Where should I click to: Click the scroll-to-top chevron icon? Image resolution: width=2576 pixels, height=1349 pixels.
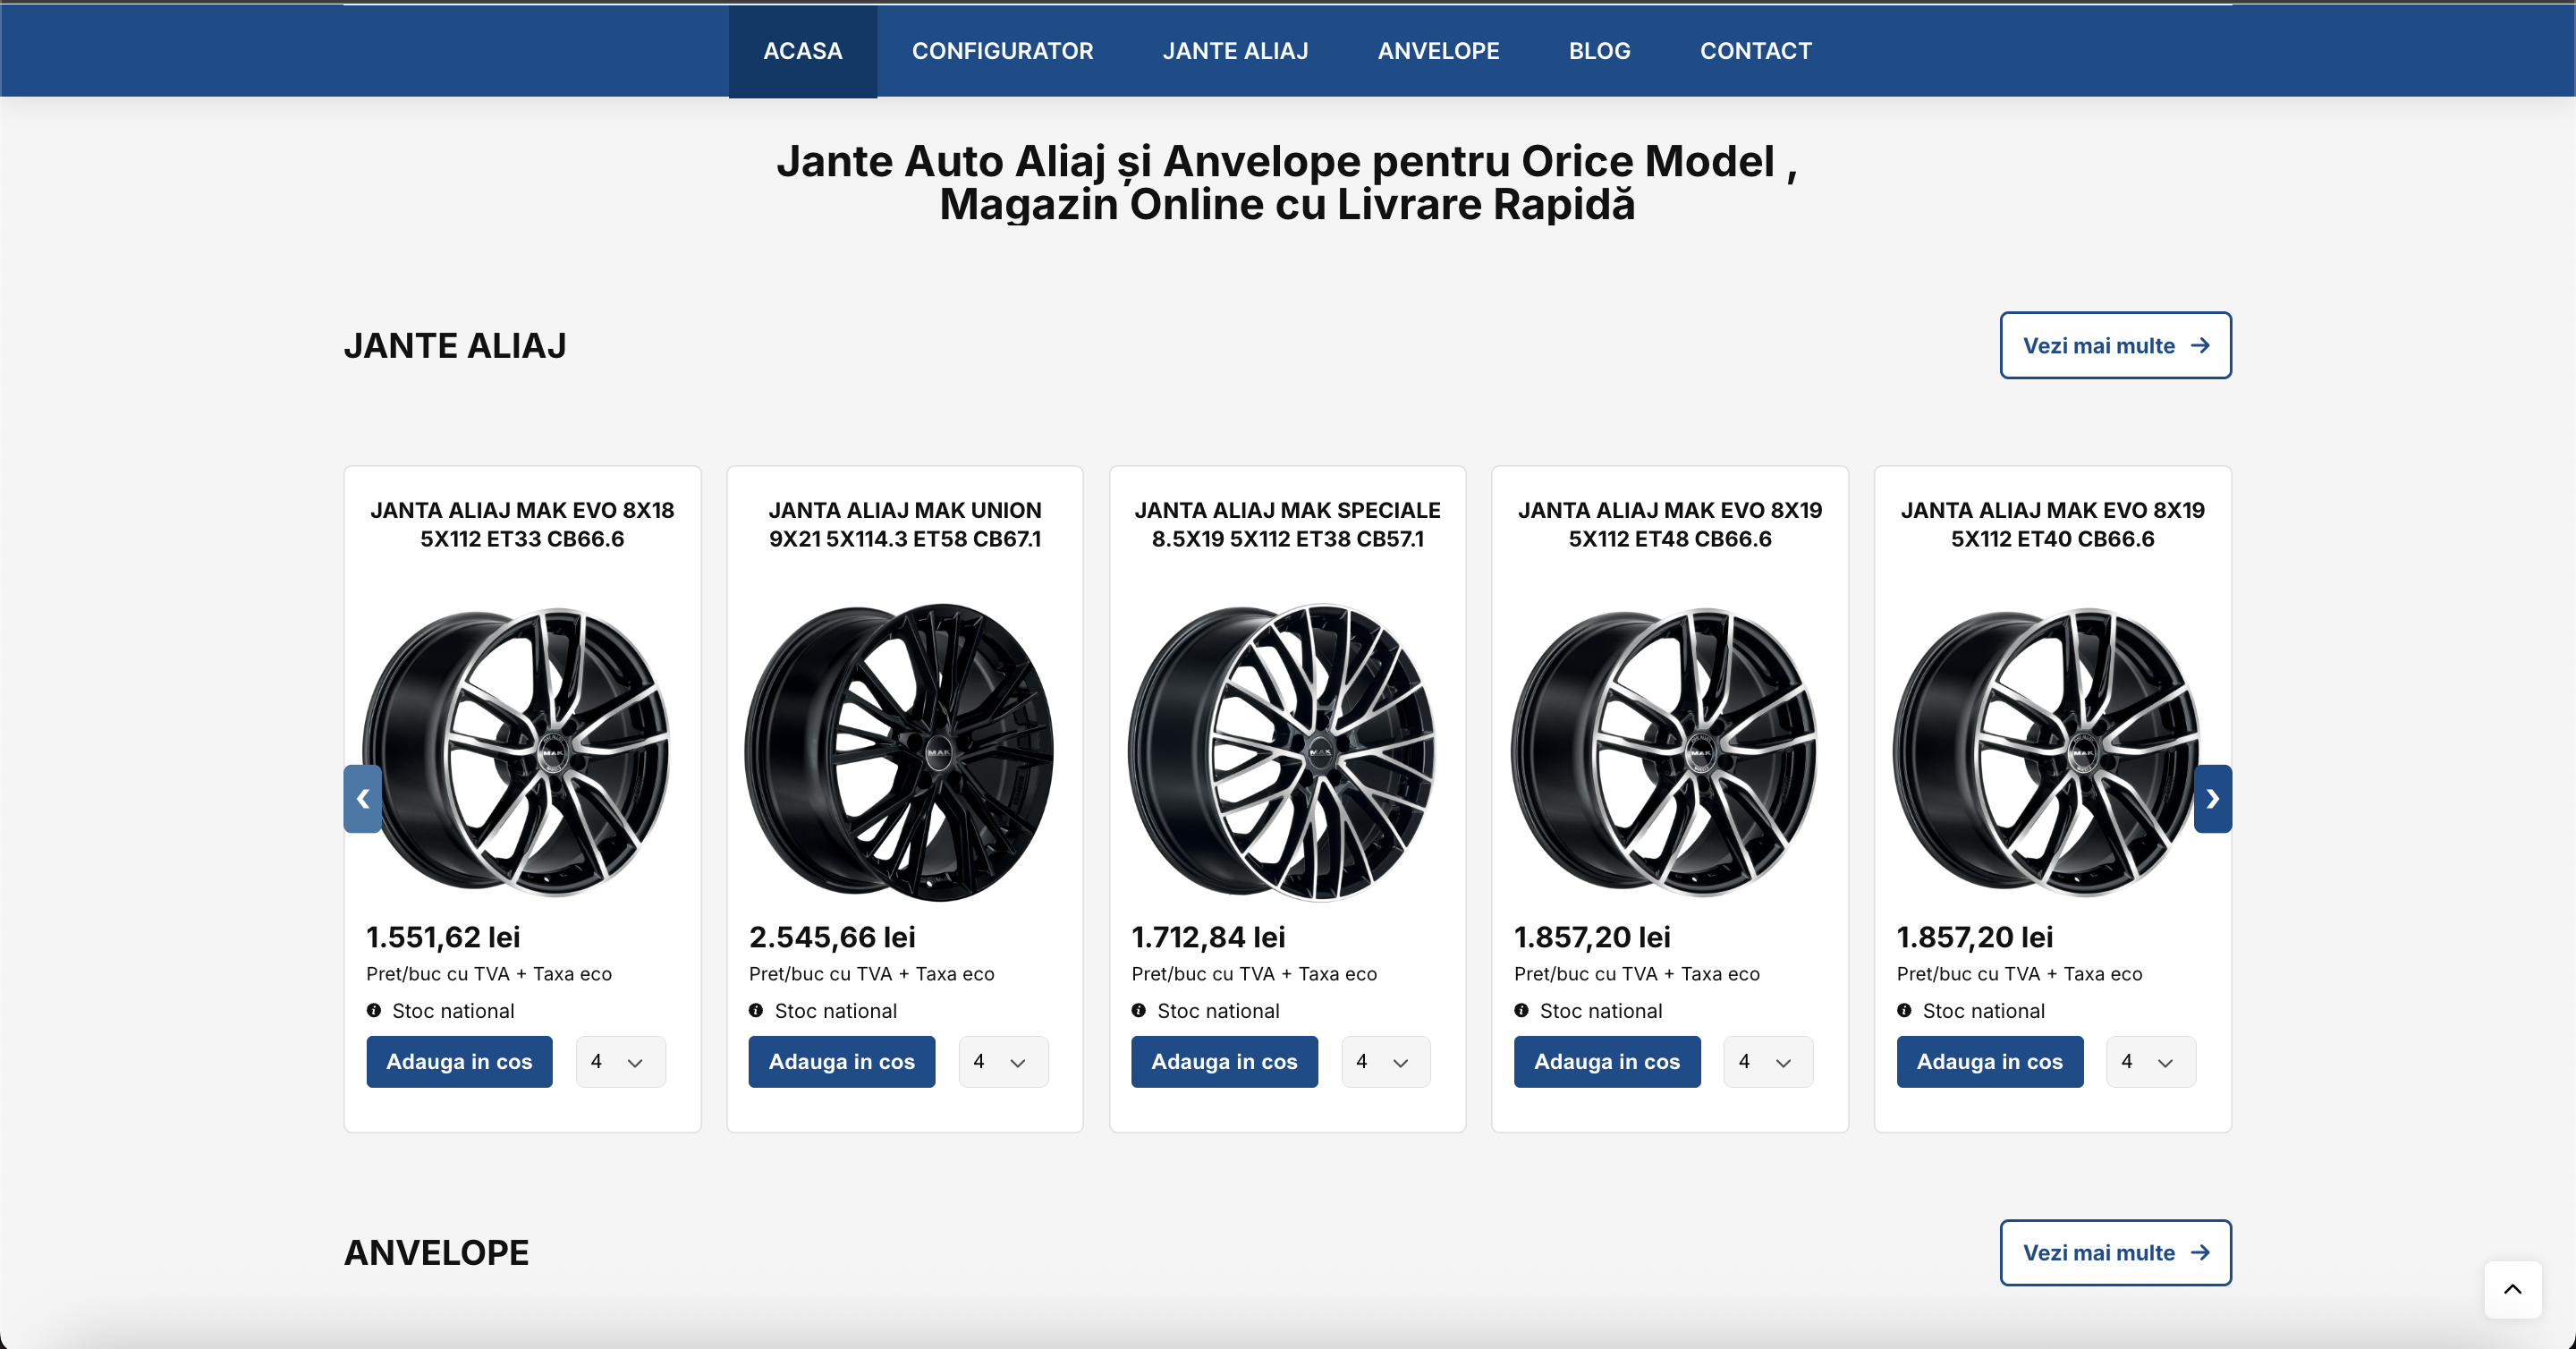2512,1289
